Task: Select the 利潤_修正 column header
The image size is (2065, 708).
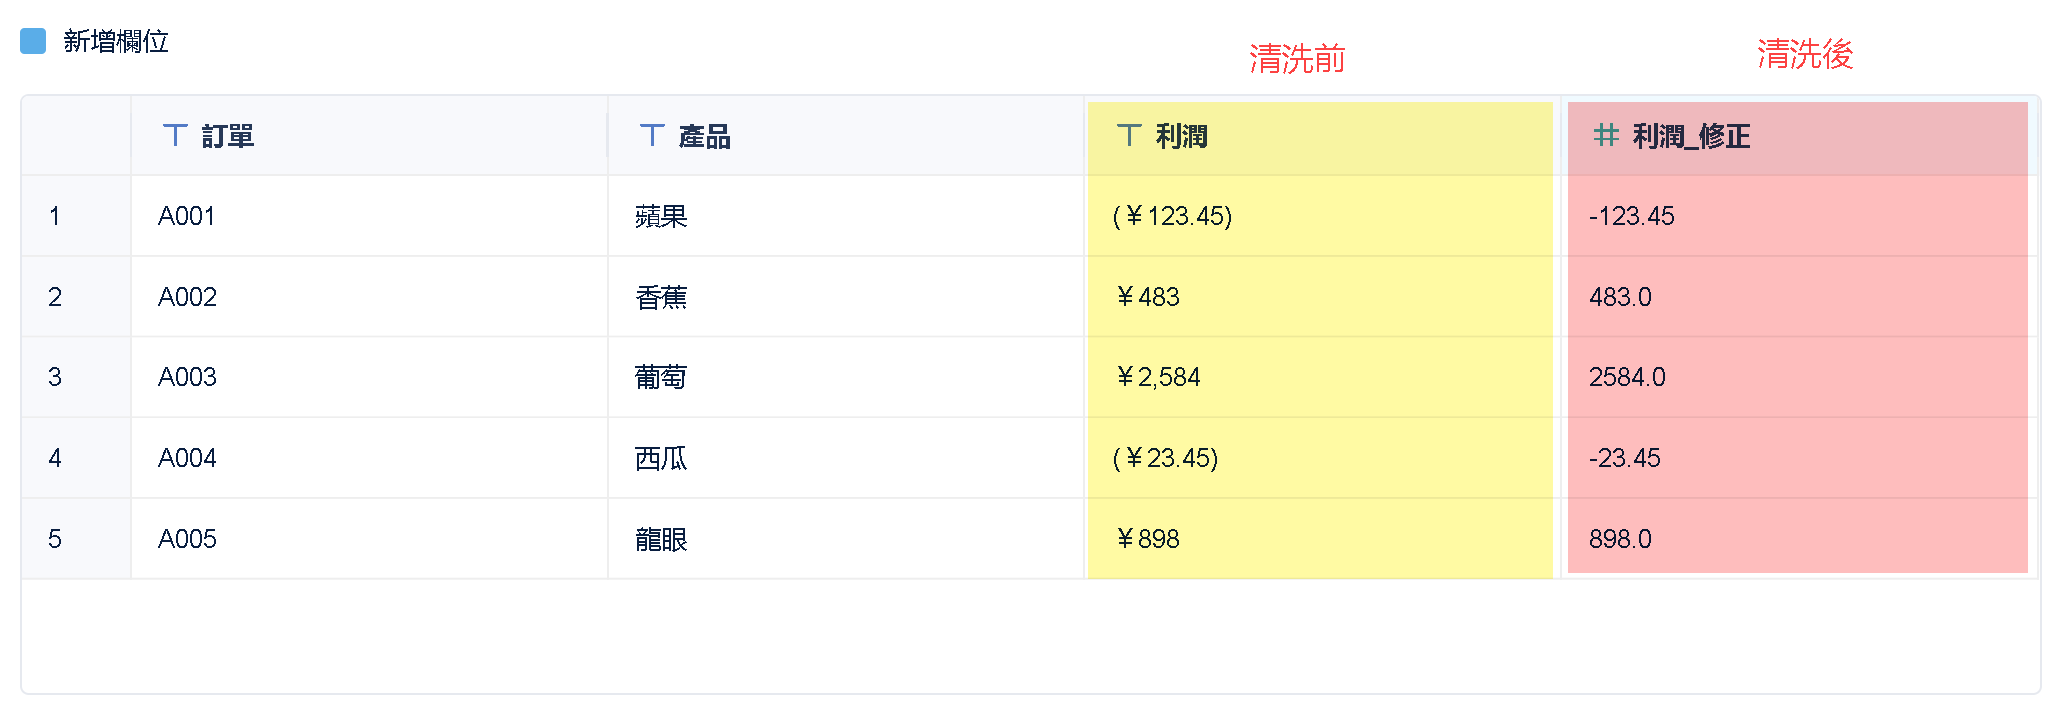Action: click(x=1691, y=136)
